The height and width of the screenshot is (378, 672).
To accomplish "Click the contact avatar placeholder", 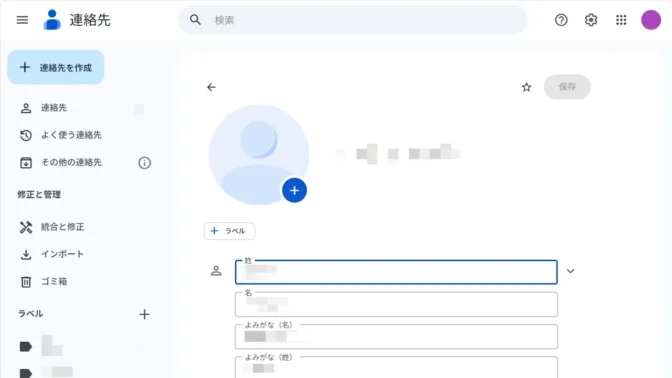I will [258, 154].
